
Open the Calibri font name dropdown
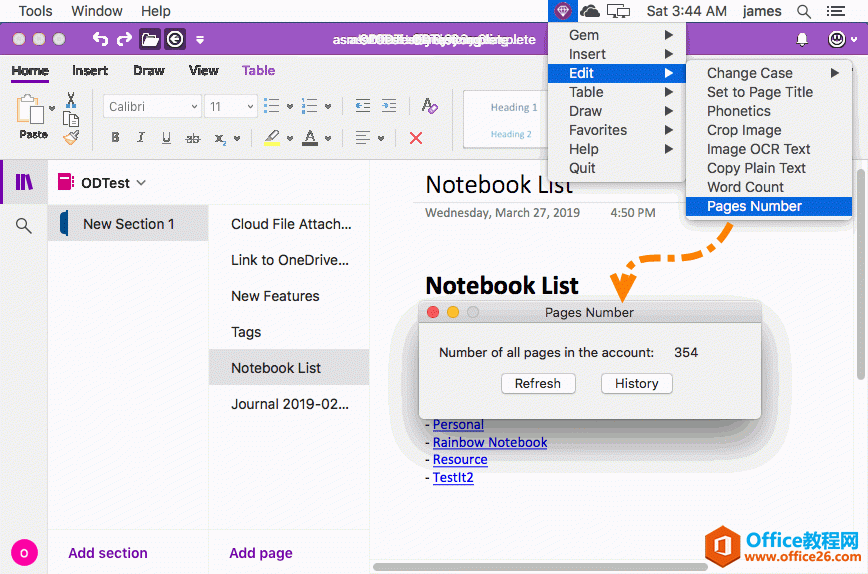[152, 106]
